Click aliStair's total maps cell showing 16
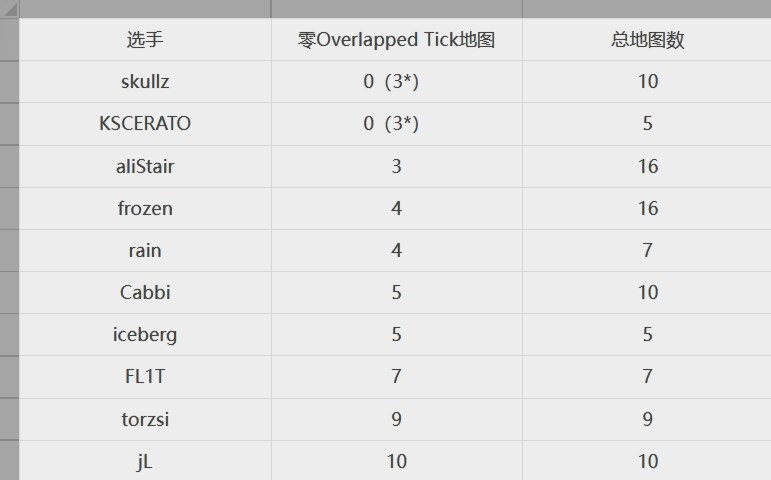This screenshot has height=480, width=771. 647,166
